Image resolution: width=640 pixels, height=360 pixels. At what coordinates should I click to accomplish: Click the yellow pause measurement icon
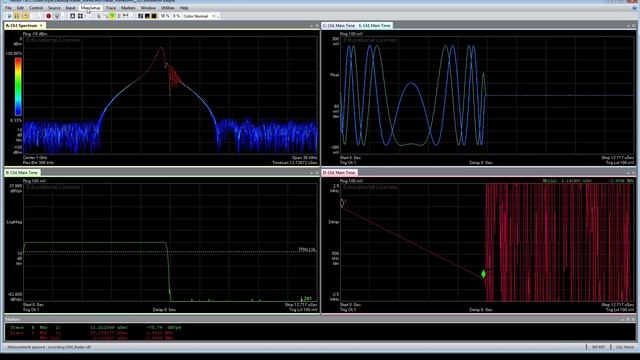17,16
